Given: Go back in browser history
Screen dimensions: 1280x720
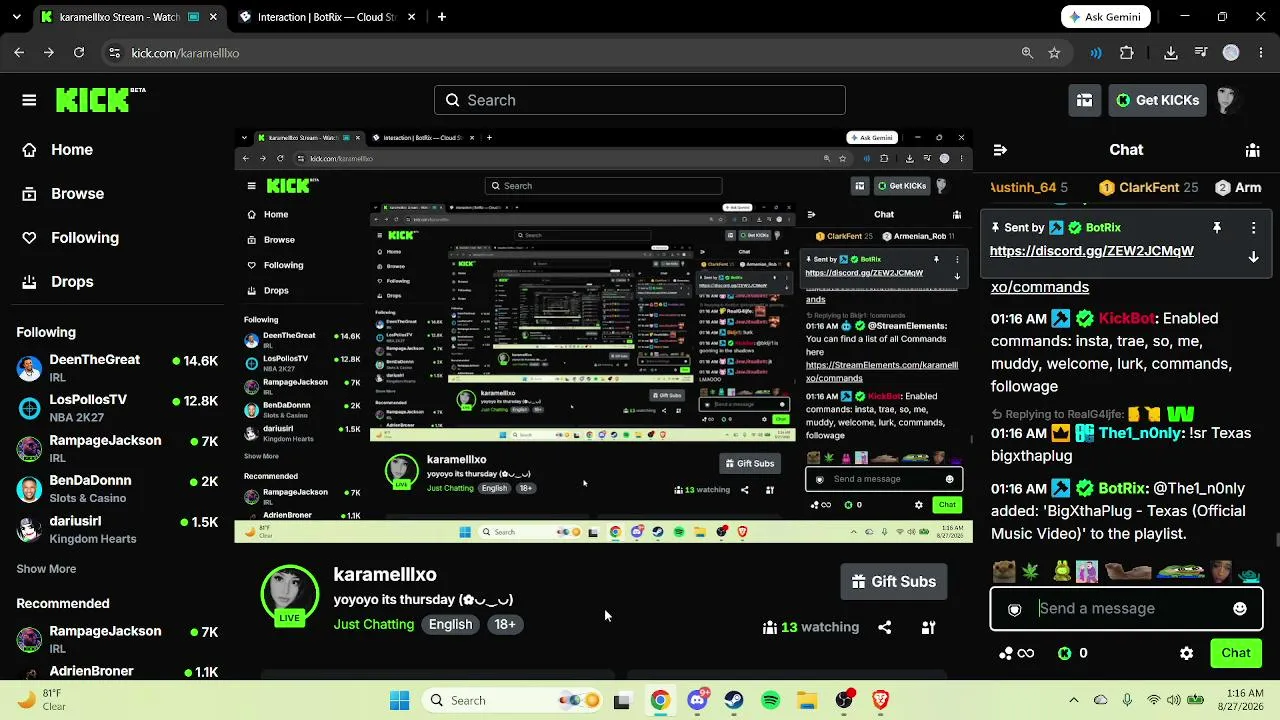Looking at the screenshot, I should point(19,53).
